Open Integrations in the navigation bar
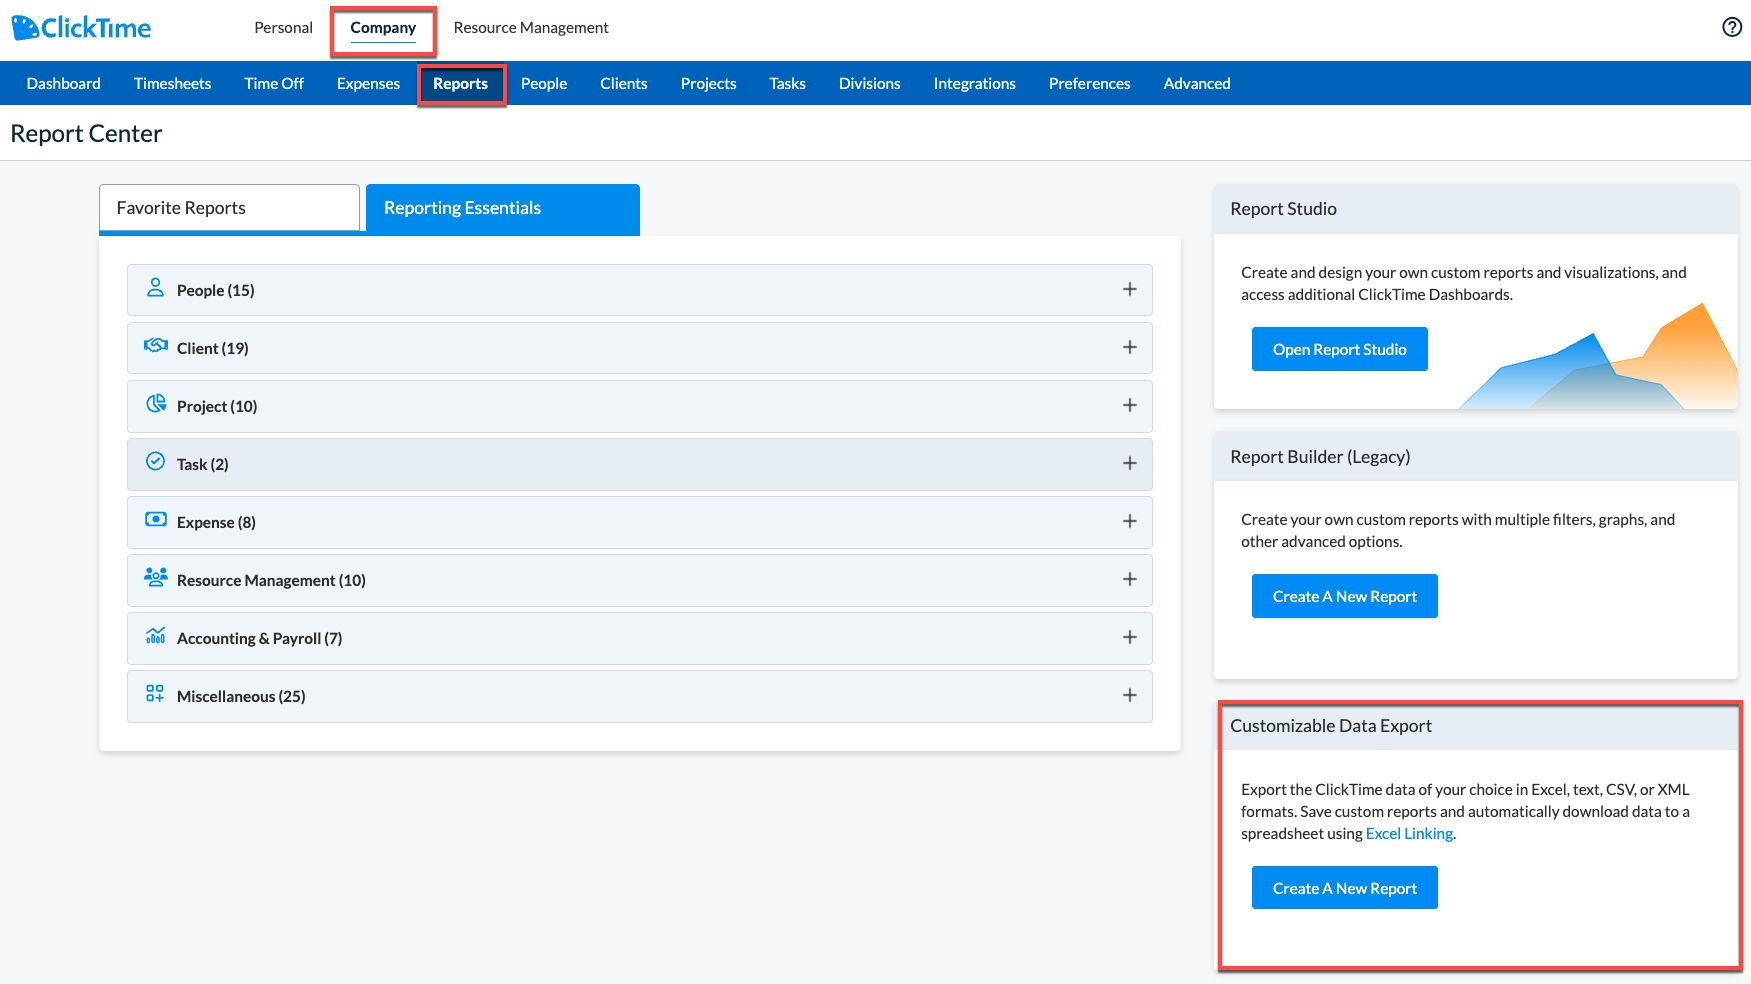Screen dimensions: 1751x984 975,84
